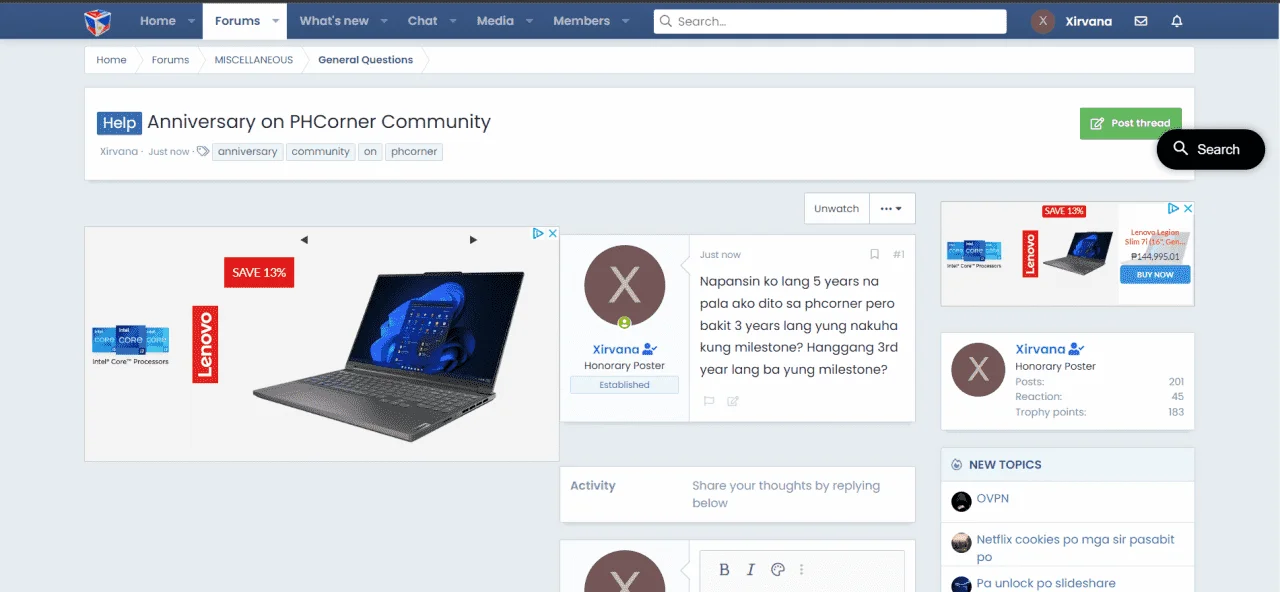Image resolution: width=1280 pixels, height=592 pixels.
Task: Click the anniversary tag
Action: [x=247, y=152]
